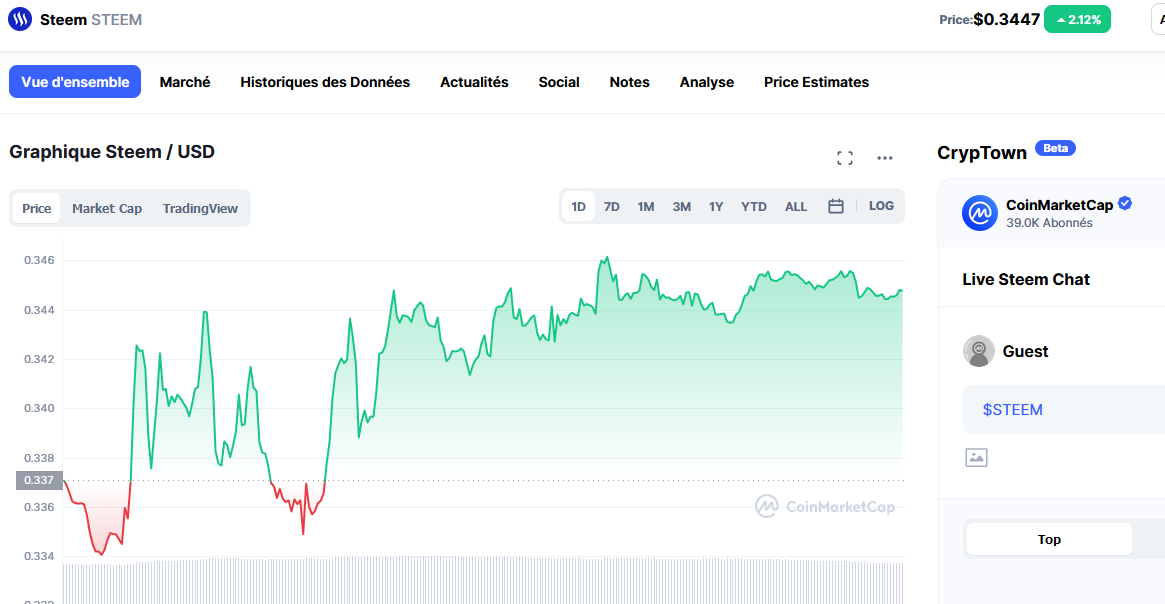This screenshot has width=1165, height=604.
Task: Toggle the LOG scale option
Action: coord(881,206)
